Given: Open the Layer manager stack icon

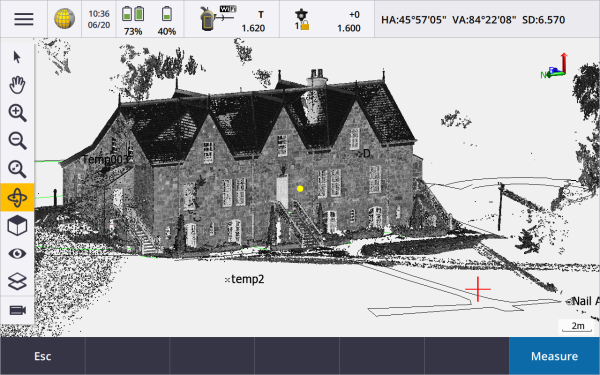Looking at the screenshot, I should pyautogui.click(x=17, y=282).
